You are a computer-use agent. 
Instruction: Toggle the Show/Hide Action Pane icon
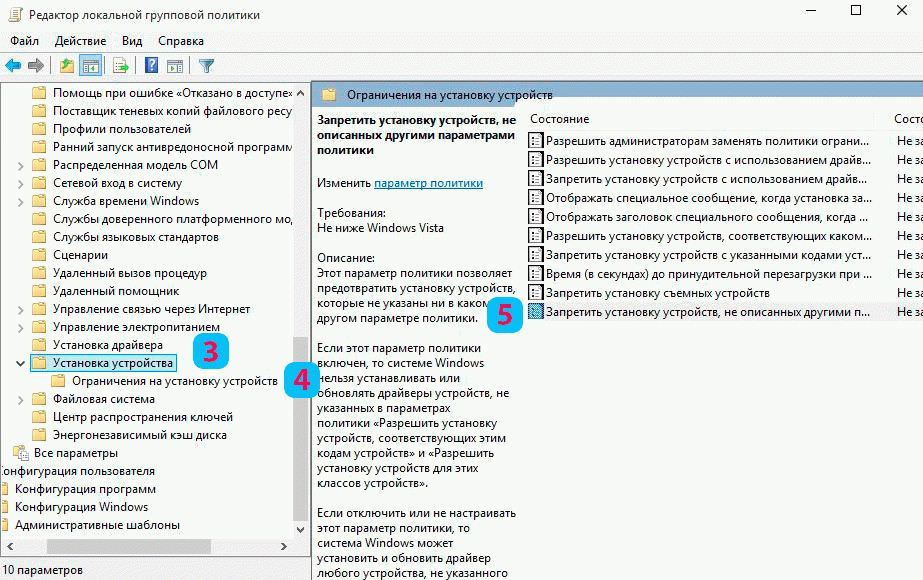175,66
